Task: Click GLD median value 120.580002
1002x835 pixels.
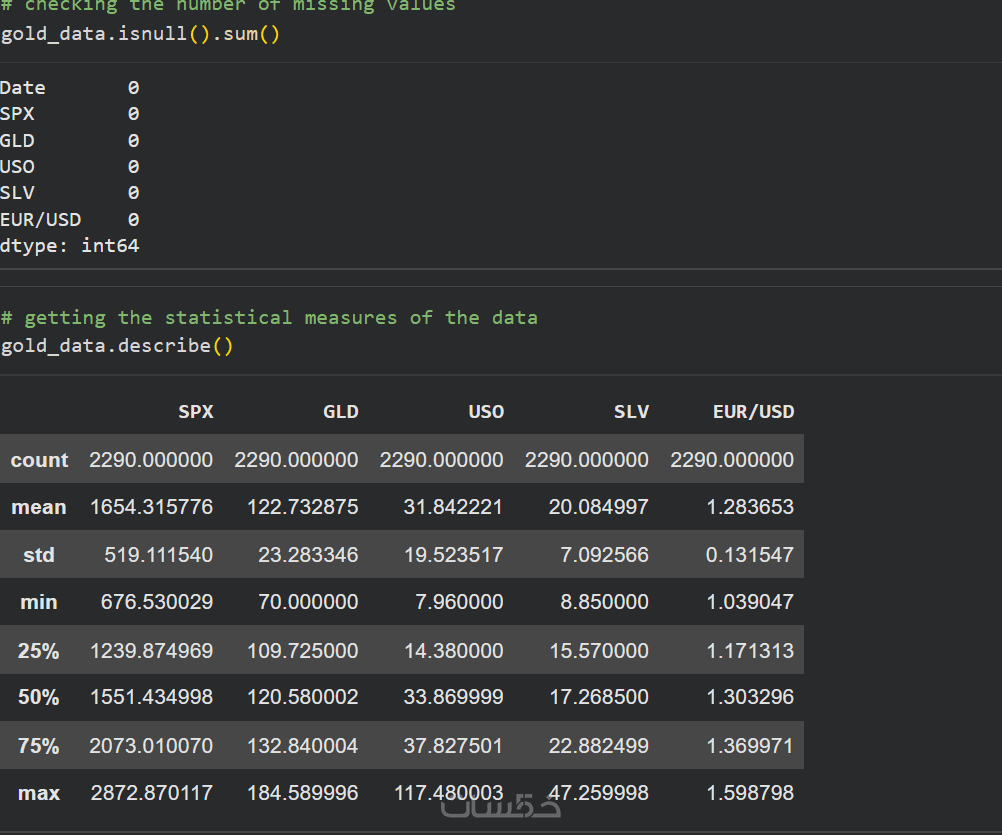Action: 302,696
